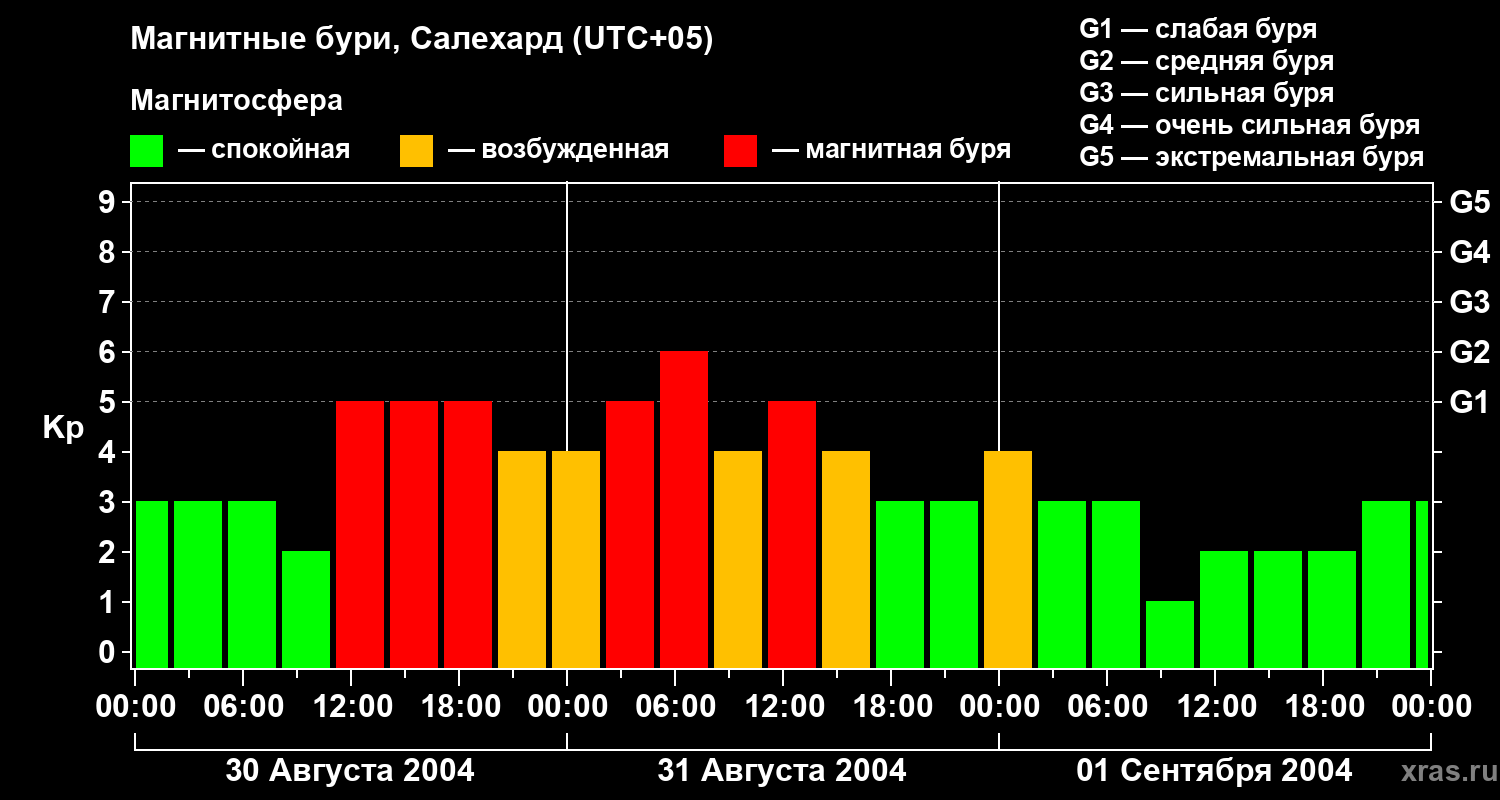The image size is (1500, 800).
Task: Click the 15:00–18:00 red bar on 30 Августа
Action: coord(414,535)
